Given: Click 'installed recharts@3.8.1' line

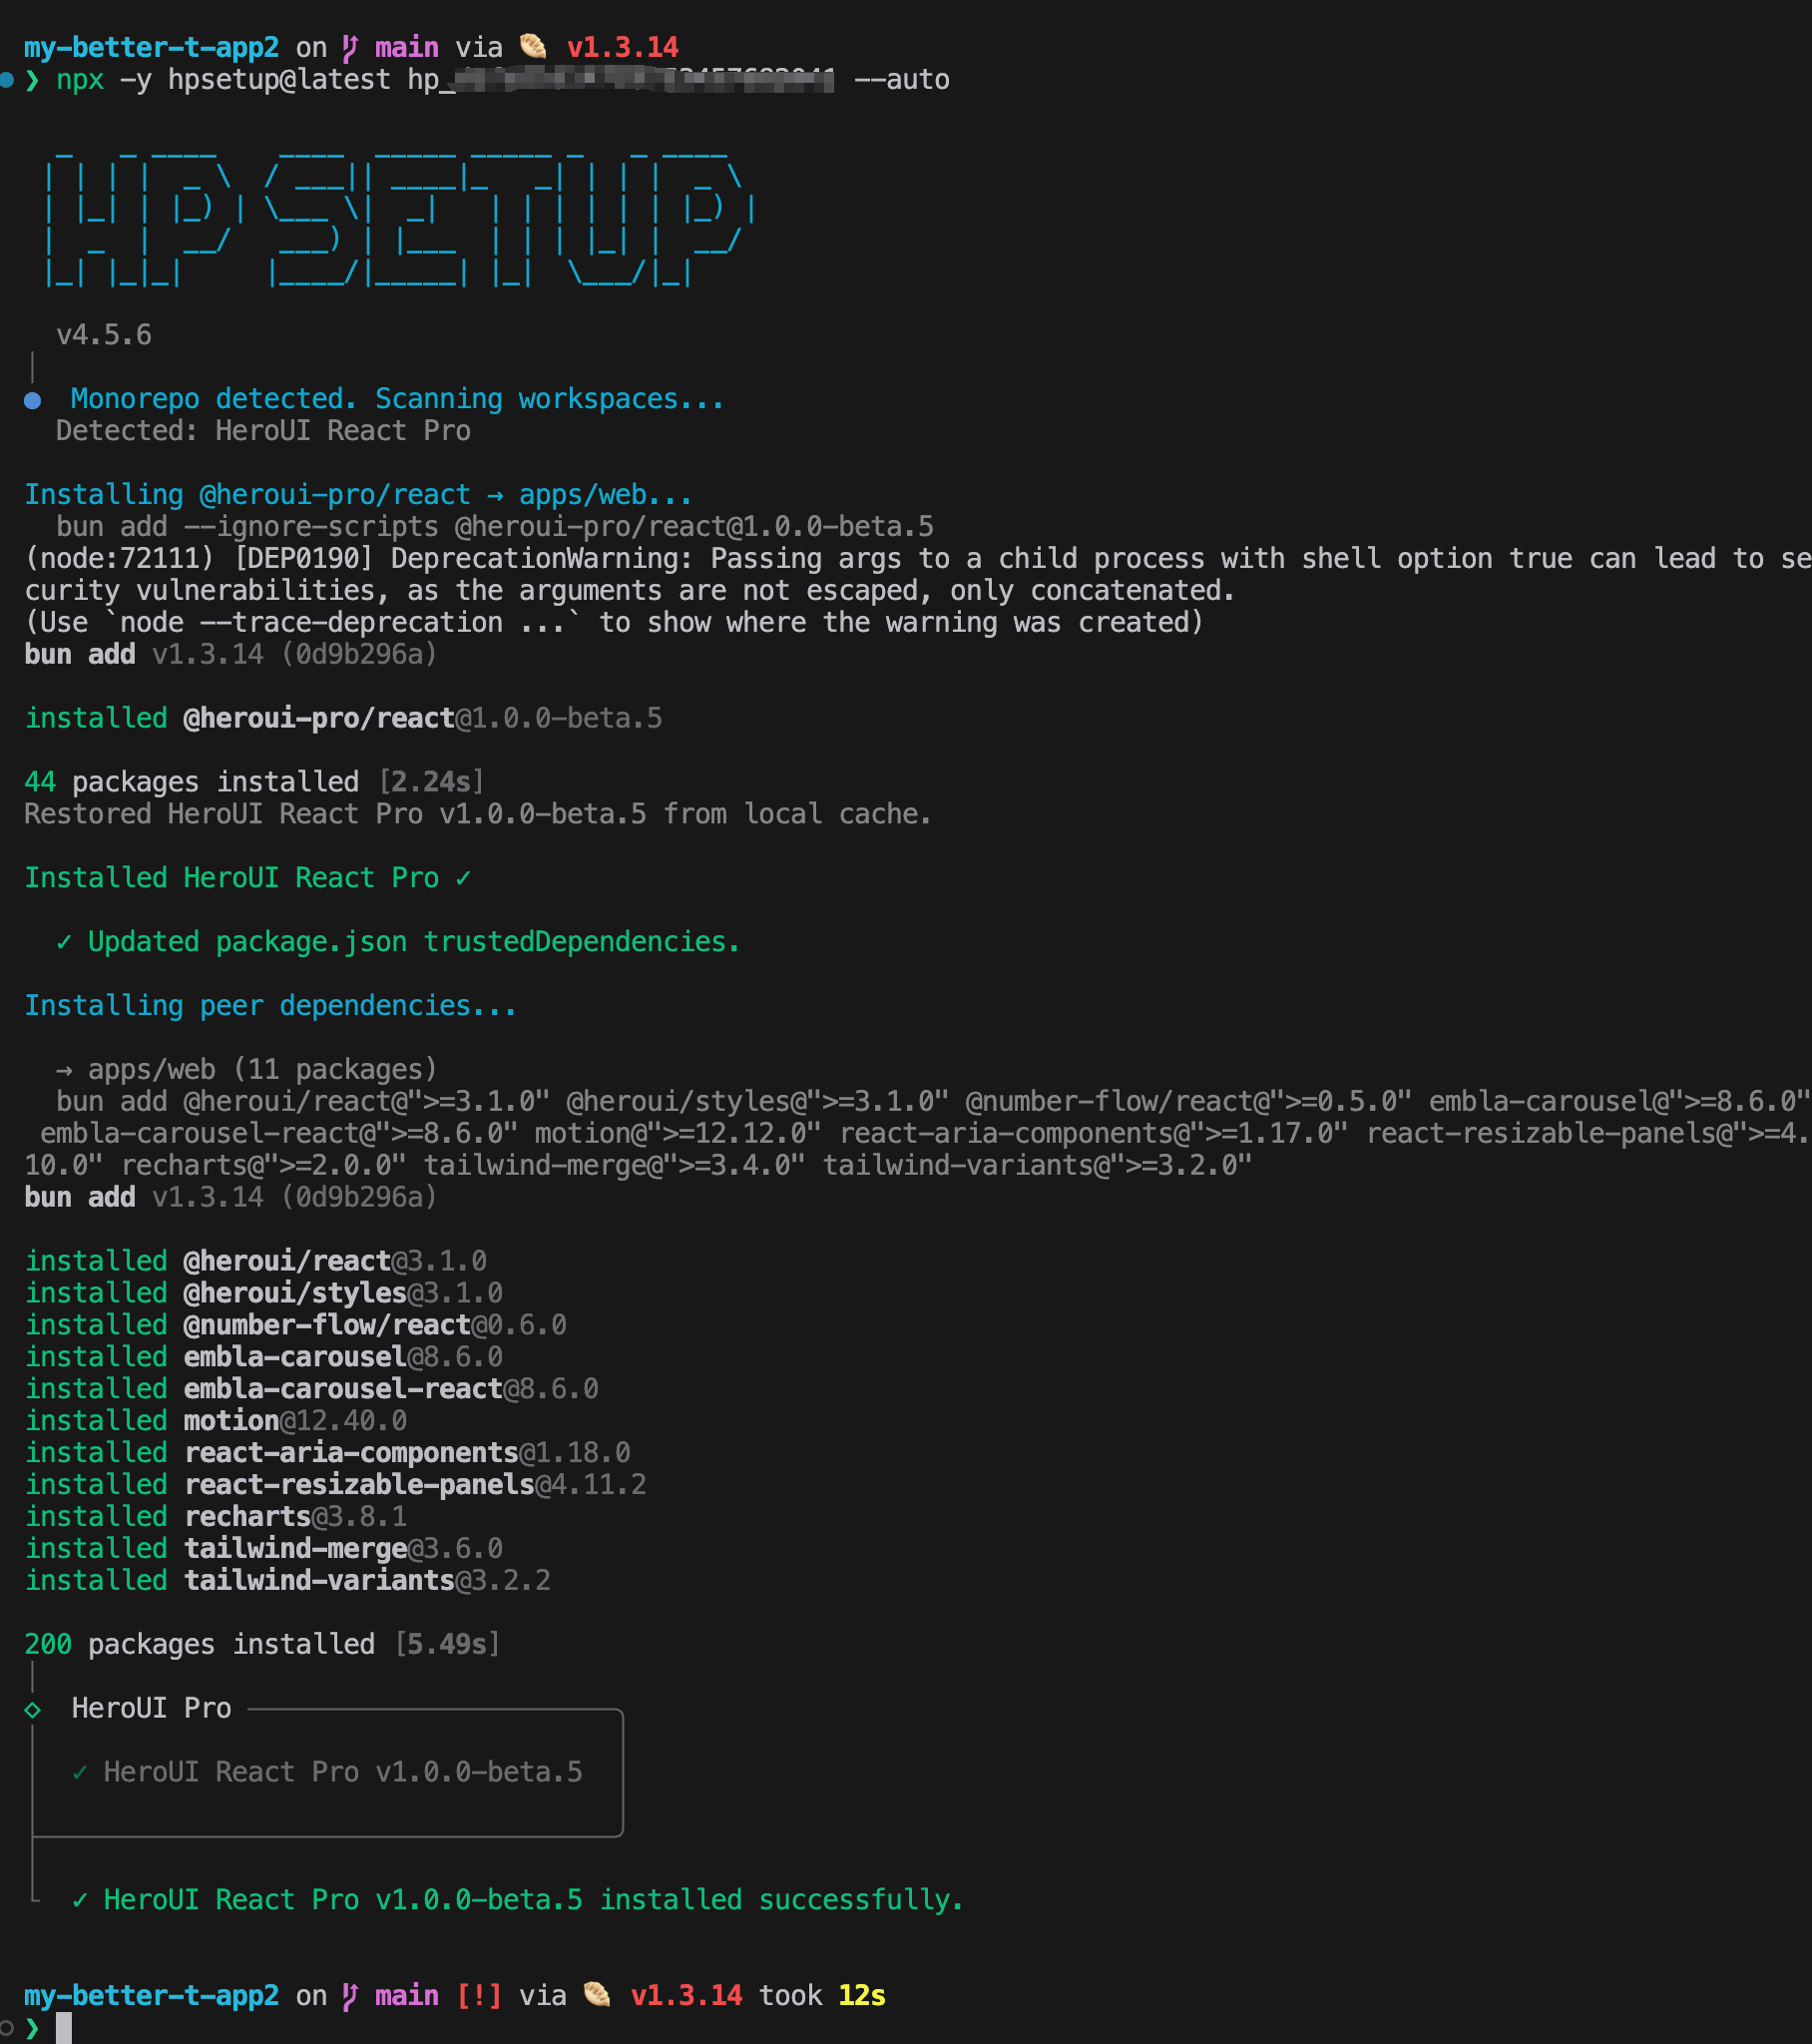Looking at the screenshot, I should [x=215, y=1517].
